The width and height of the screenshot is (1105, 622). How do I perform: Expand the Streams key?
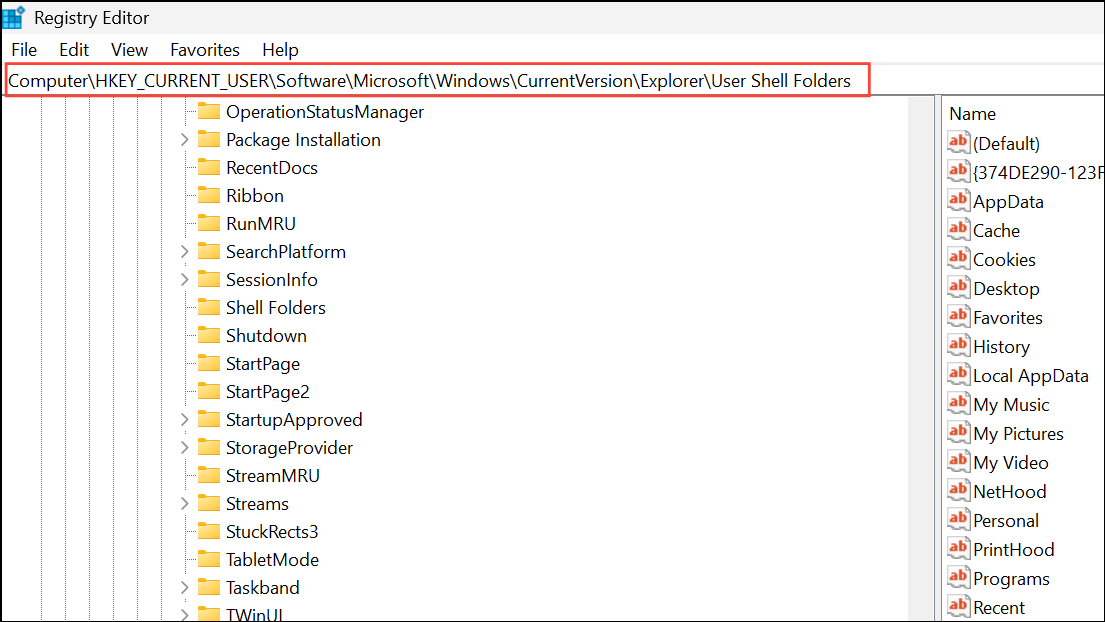point(184,503)
